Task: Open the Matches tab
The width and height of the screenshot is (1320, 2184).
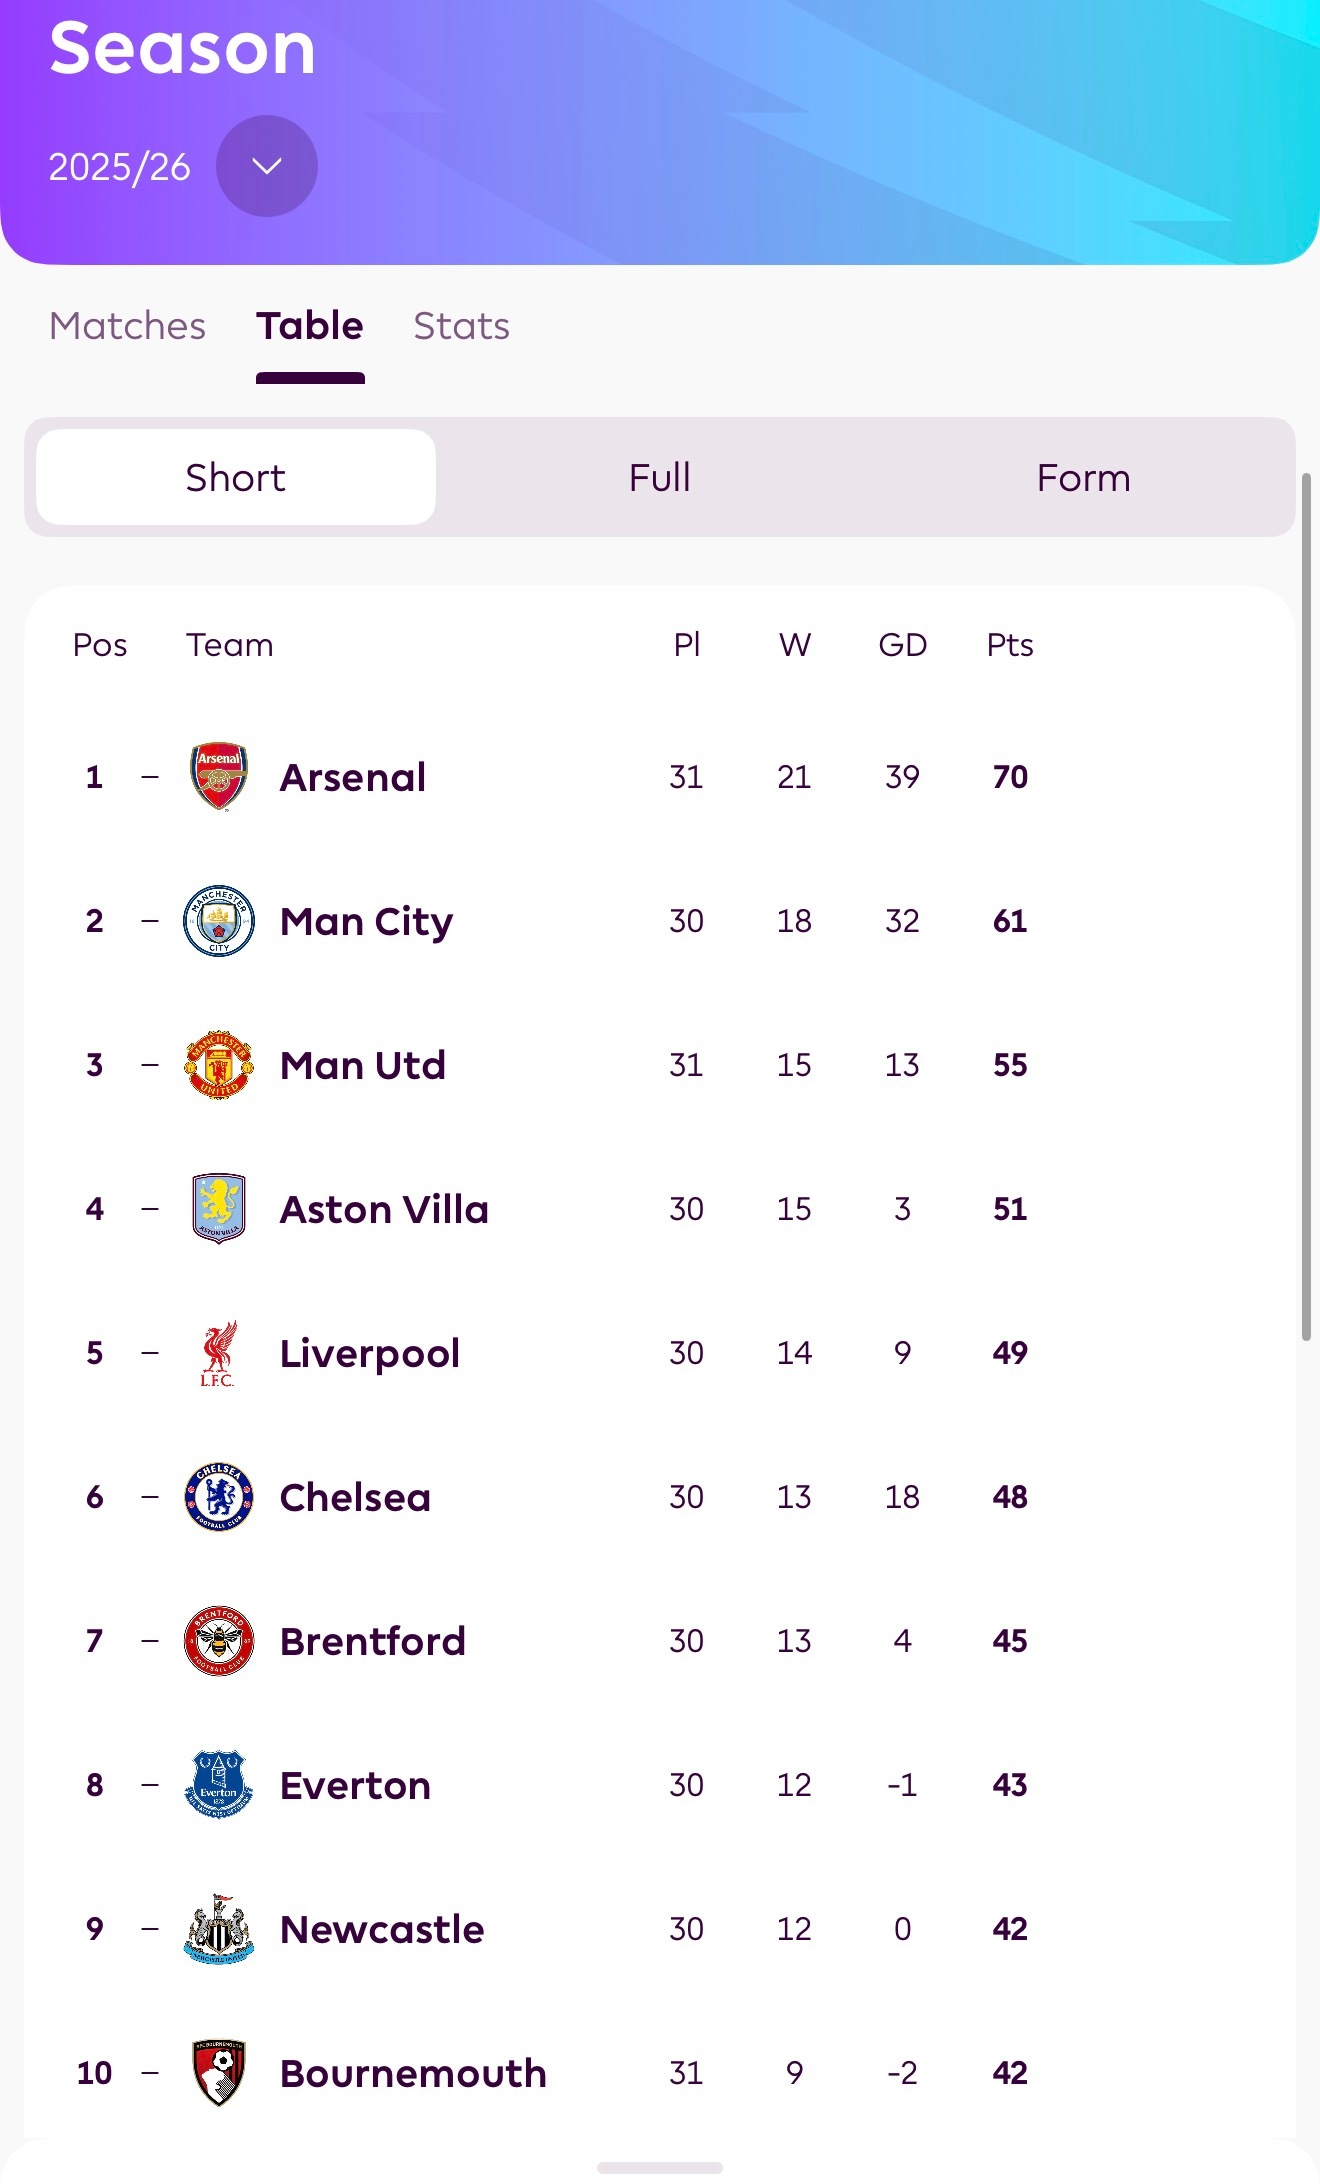Action: click(127, 326)
